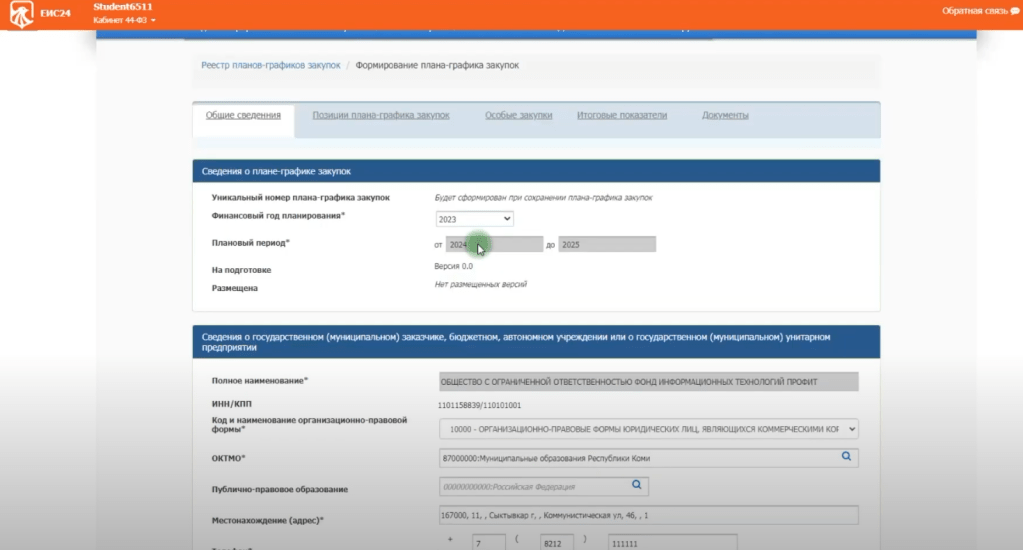Follow the Реестр планов-графиков закупок breadcrumb link
The width and height of the screenshot is (1023, 550).
tap(270, 66)
